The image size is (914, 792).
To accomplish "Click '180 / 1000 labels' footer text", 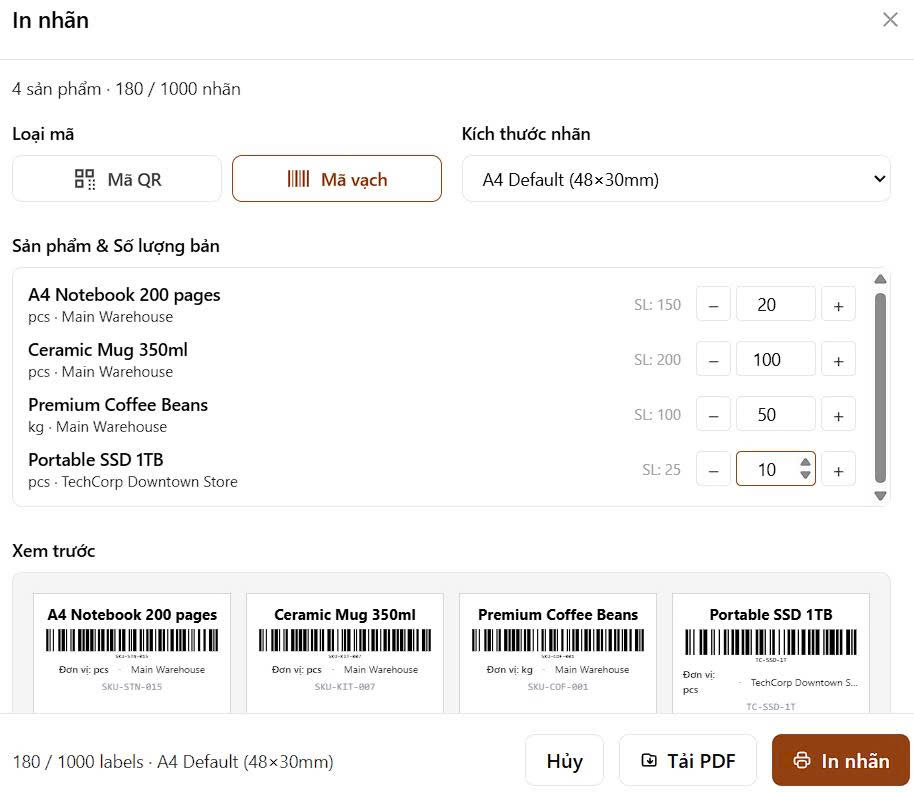I will [78, 762].
